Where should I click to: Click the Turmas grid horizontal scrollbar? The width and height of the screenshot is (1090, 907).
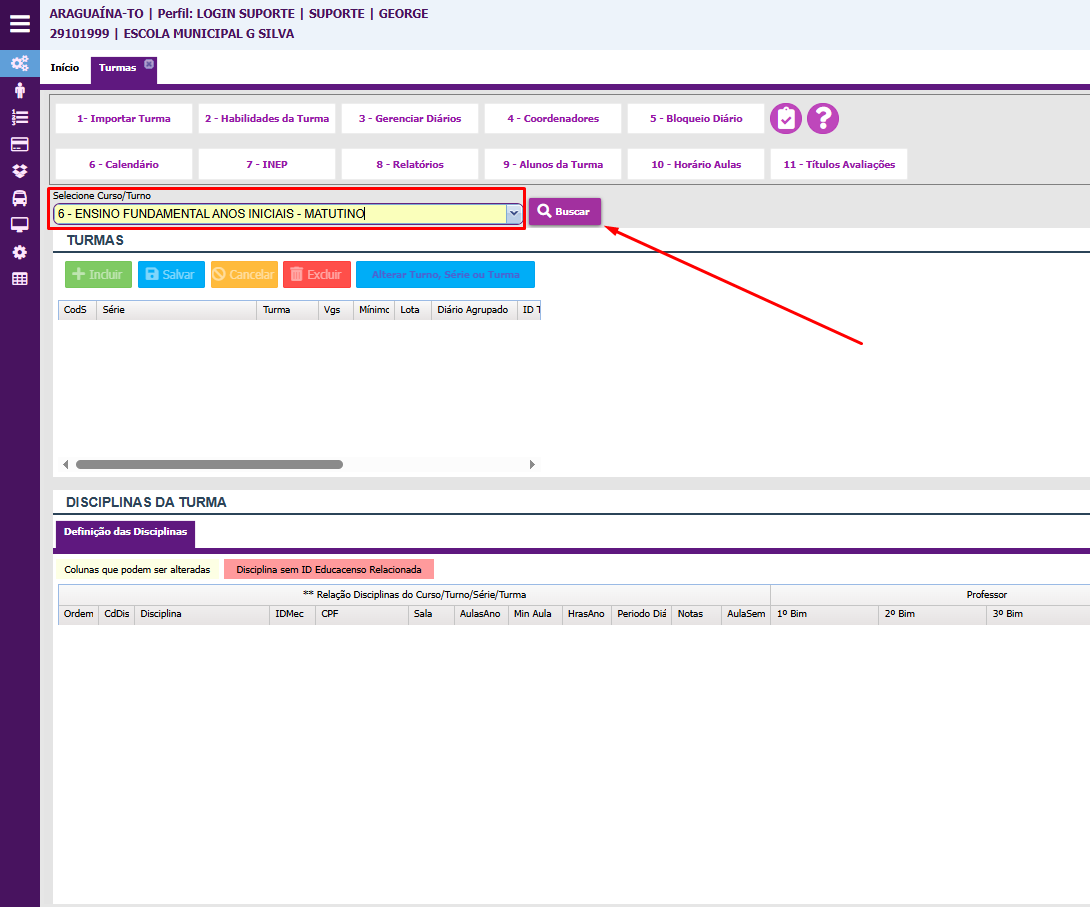tap(209, 465)
